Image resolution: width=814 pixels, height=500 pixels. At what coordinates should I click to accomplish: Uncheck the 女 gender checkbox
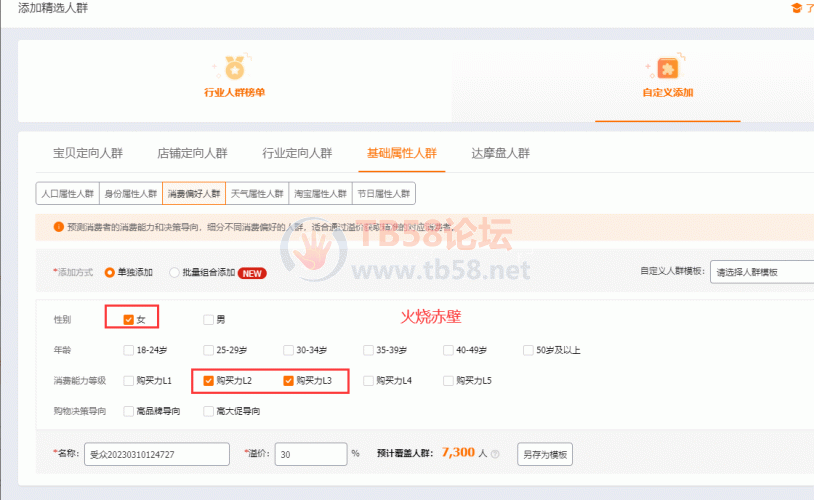[128, 320]
